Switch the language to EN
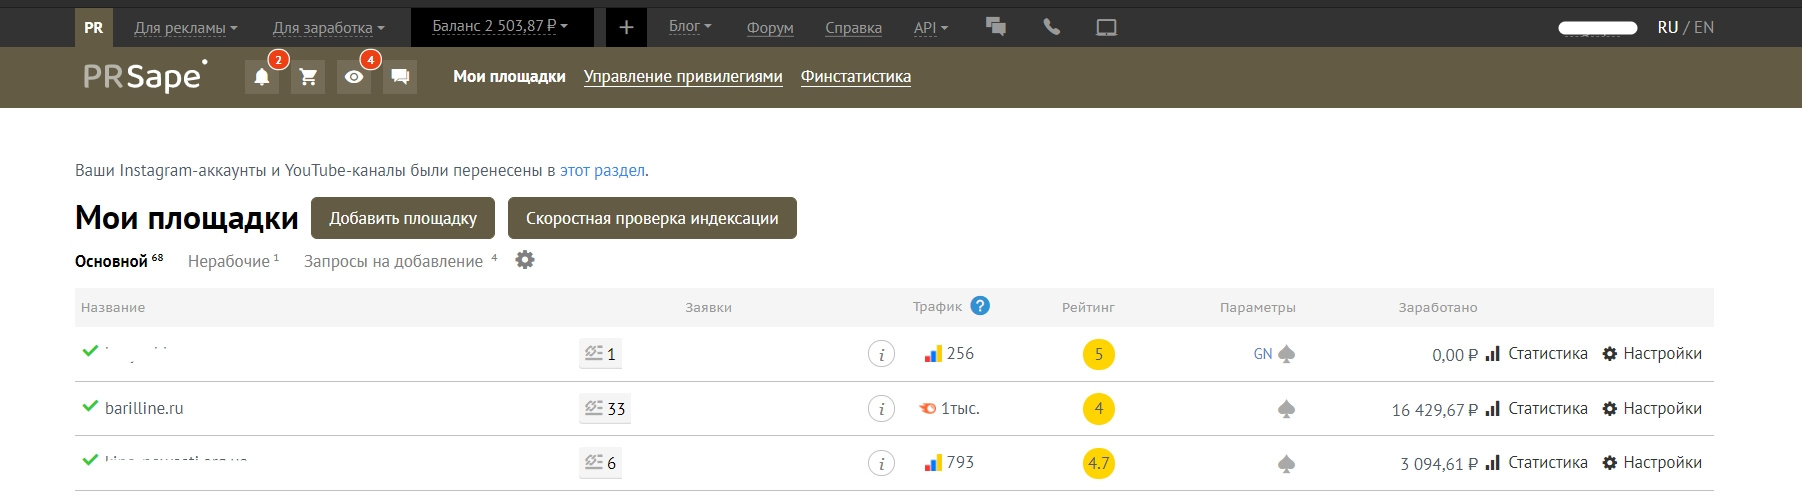The width and height of the screenshot is (1802, 502). click(x=1703, y=28)
